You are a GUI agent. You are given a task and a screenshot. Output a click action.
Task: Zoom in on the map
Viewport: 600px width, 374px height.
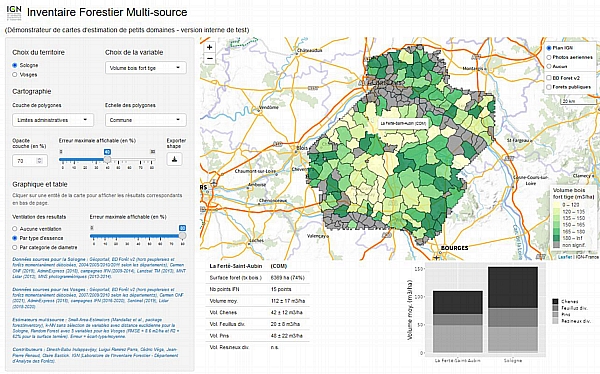[210, 47]
